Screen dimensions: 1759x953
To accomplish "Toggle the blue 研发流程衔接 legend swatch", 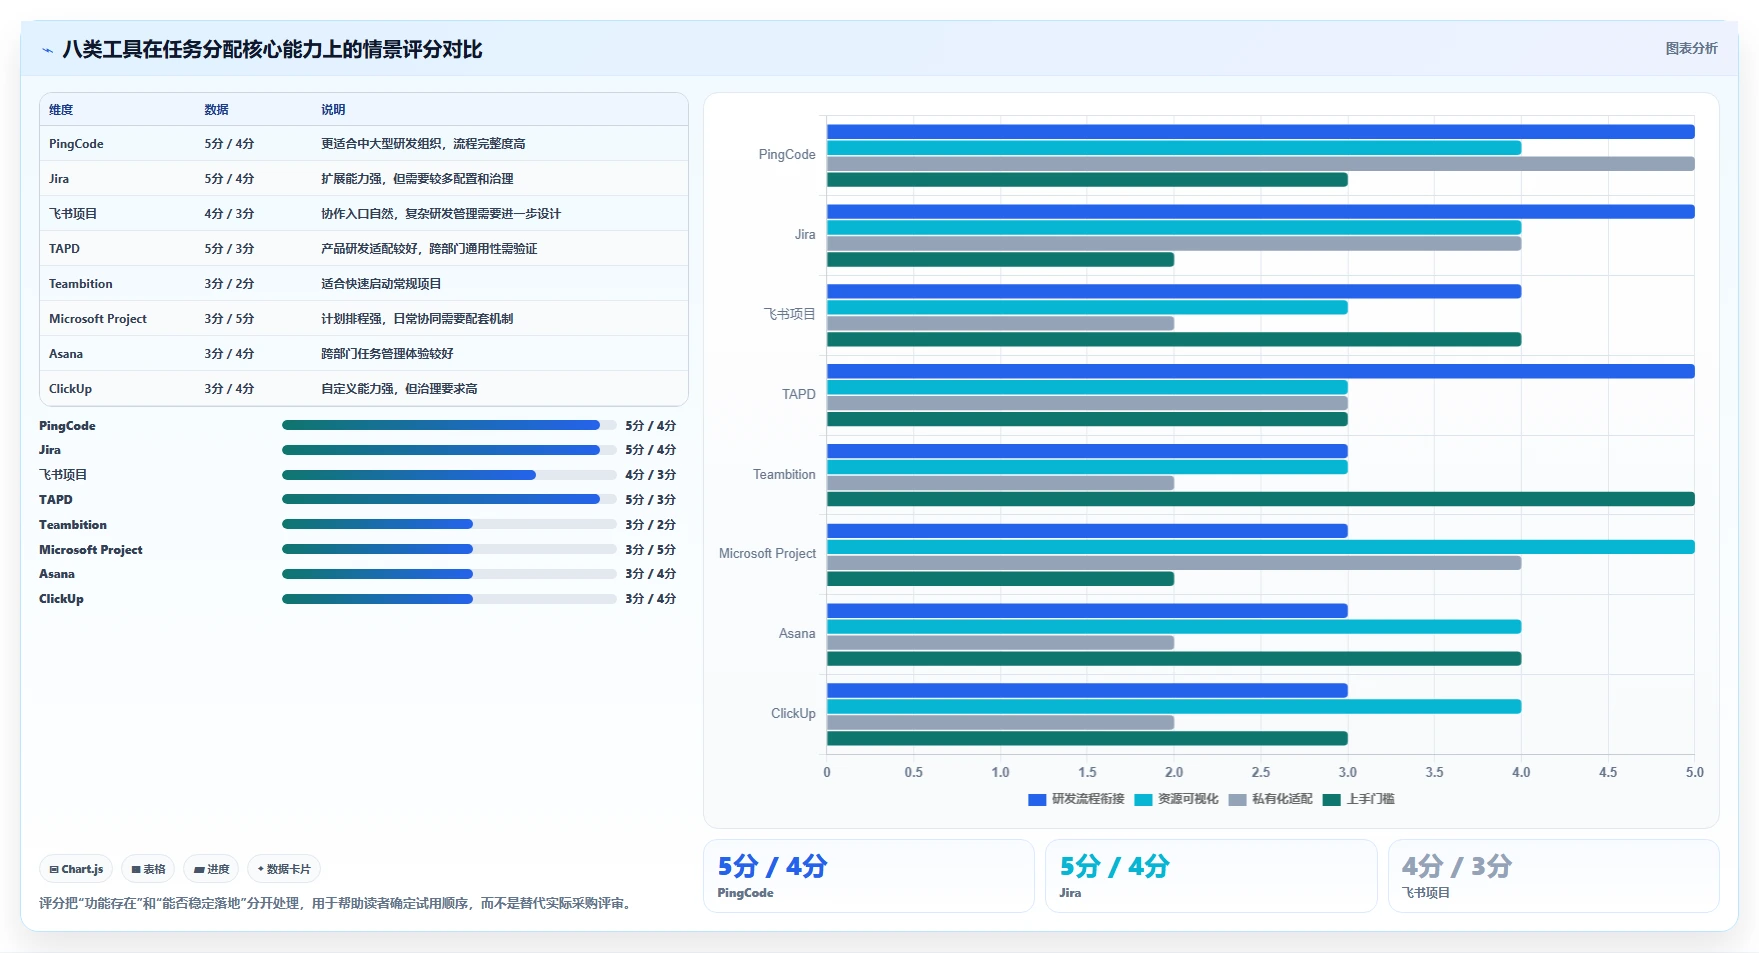I will pyautogui.click(x=1037, y=799).
